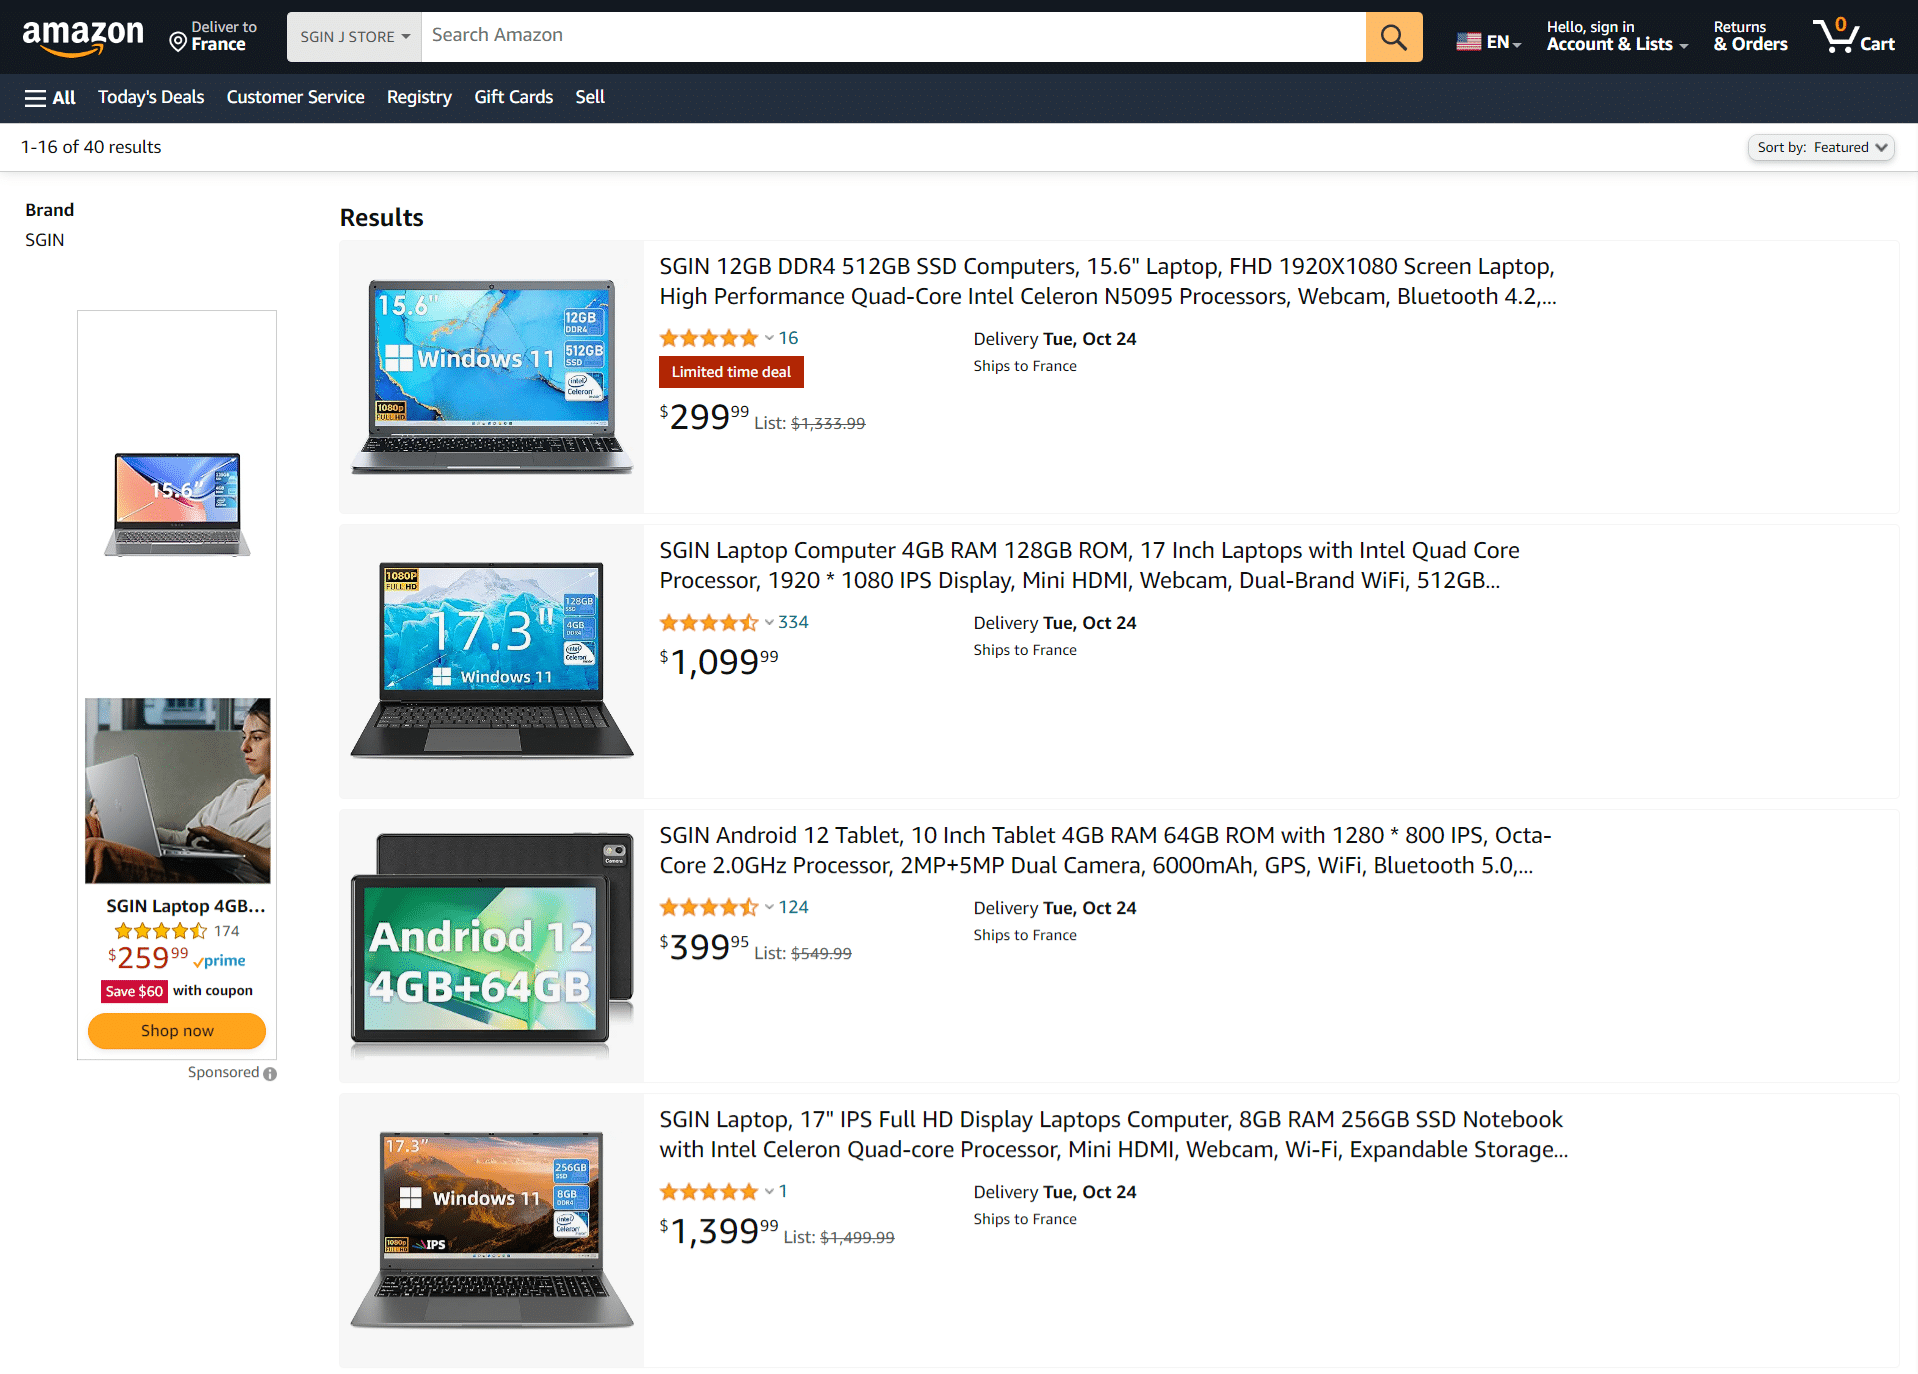1918x1374 pixels.
Task: Click into the Search Amazon field
Action: pos(893,37)
